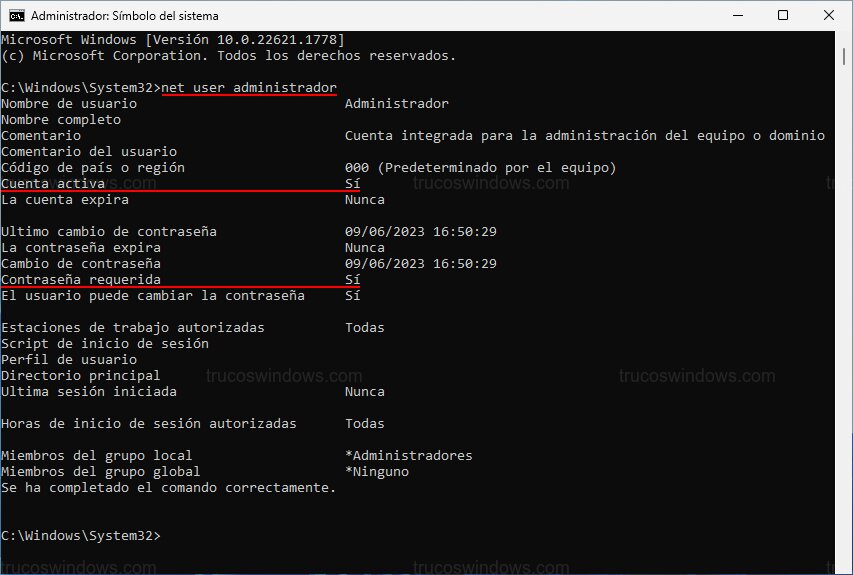Image resolution: width=853 pixels, height=575 pixels.
Task: Click the '*Ninguno' value
Action: (376, 472)
